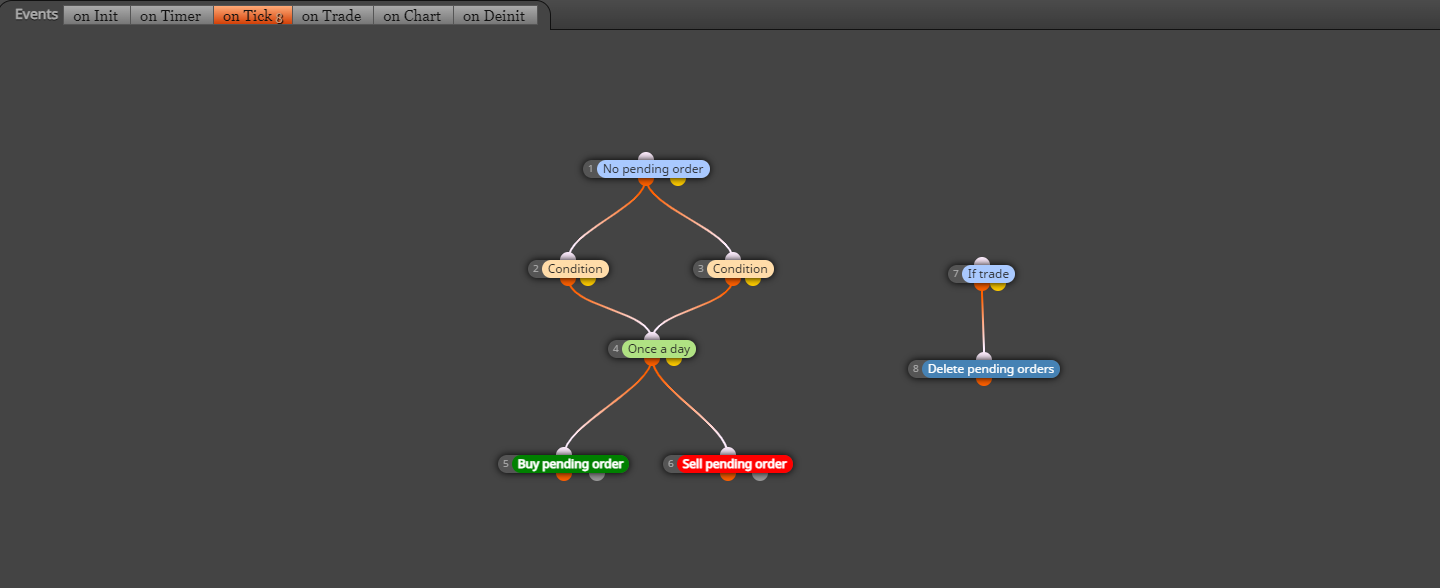Click the yellow output connector of Condition block 3
Screen dimensions: 1440x588
753,280
